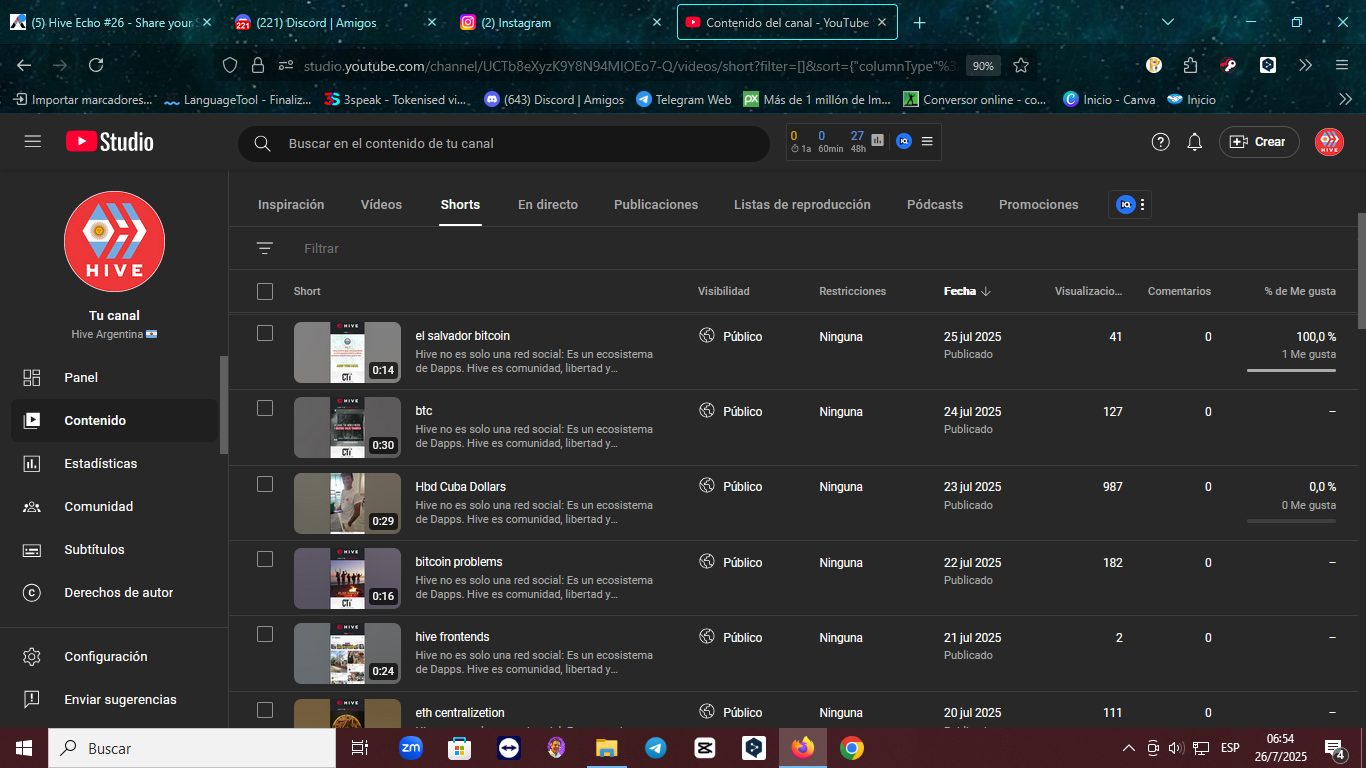Viewport: 1366px width, 768px height.
Task: Open Telegram Web bookmark
Action: pos(684,99)
